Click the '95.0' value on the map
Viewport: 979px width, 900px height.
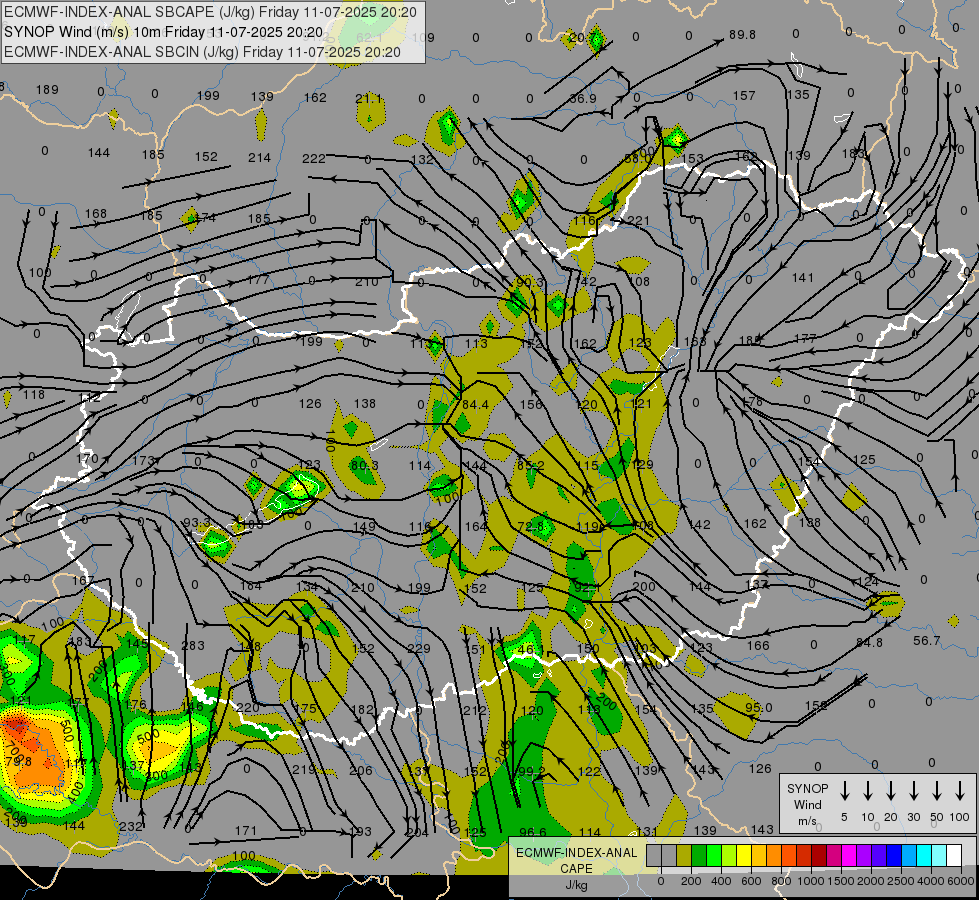tap(759, 708)
